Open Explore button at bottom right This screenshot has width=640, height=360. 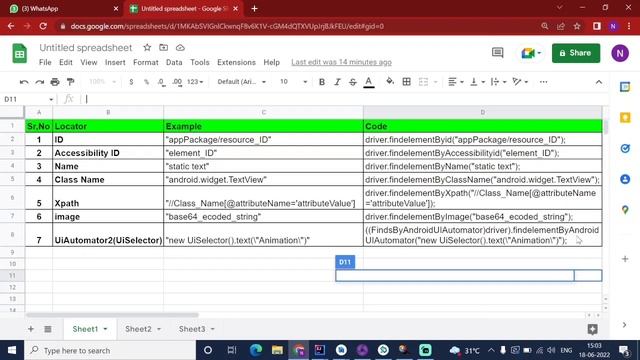pos(593,329)
